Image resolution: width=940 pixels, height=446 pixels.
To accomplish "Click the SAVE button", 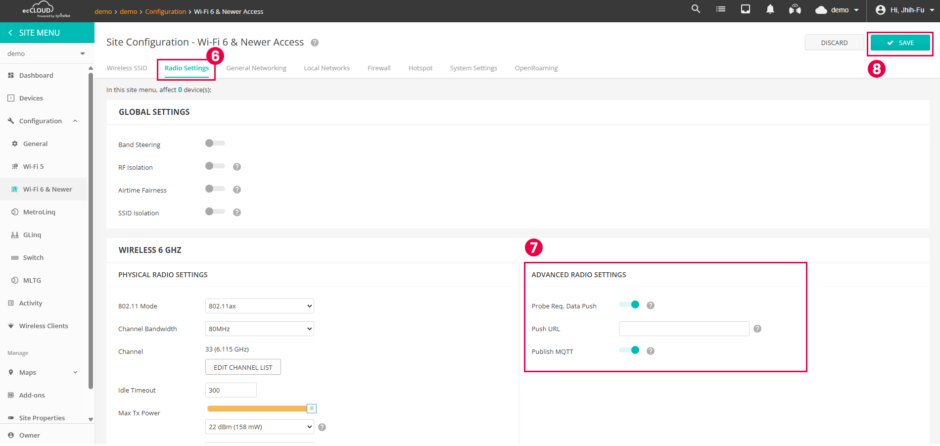I will (899, 43).
